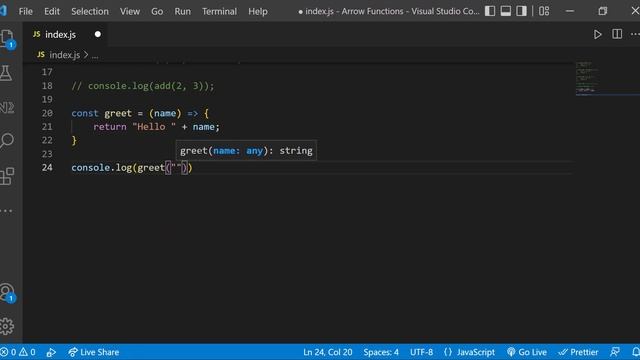Viewport: 640px width, 360px height.
Task: Open the Explorer view in activity bar
Action: 7,39
